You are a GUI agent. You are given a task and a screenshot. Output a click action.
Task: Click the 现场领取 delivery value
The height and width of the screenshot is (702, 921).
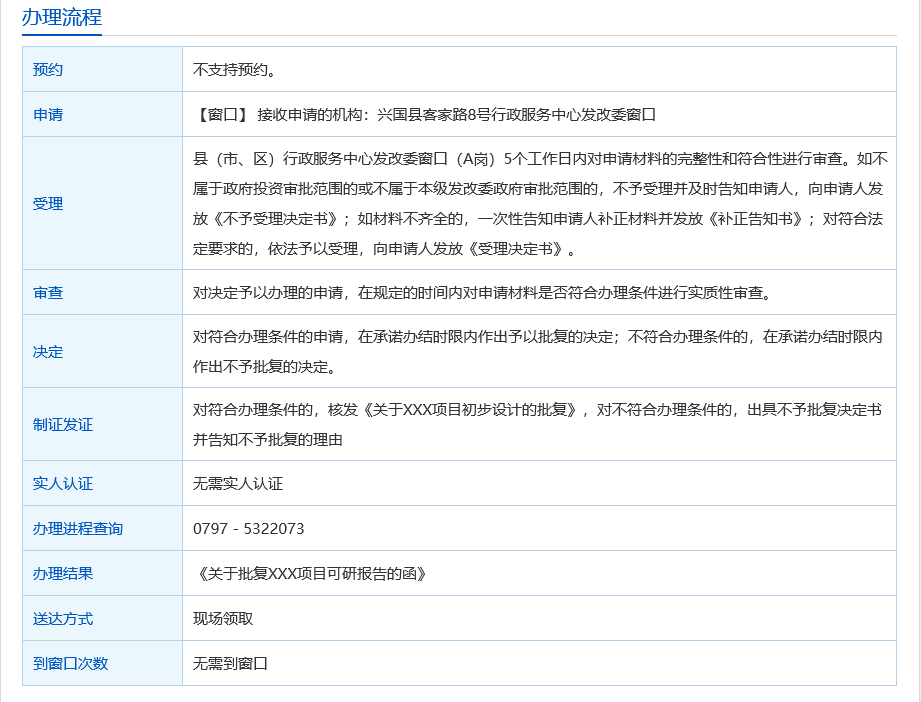pyautogui.click(x=223, y=619)
